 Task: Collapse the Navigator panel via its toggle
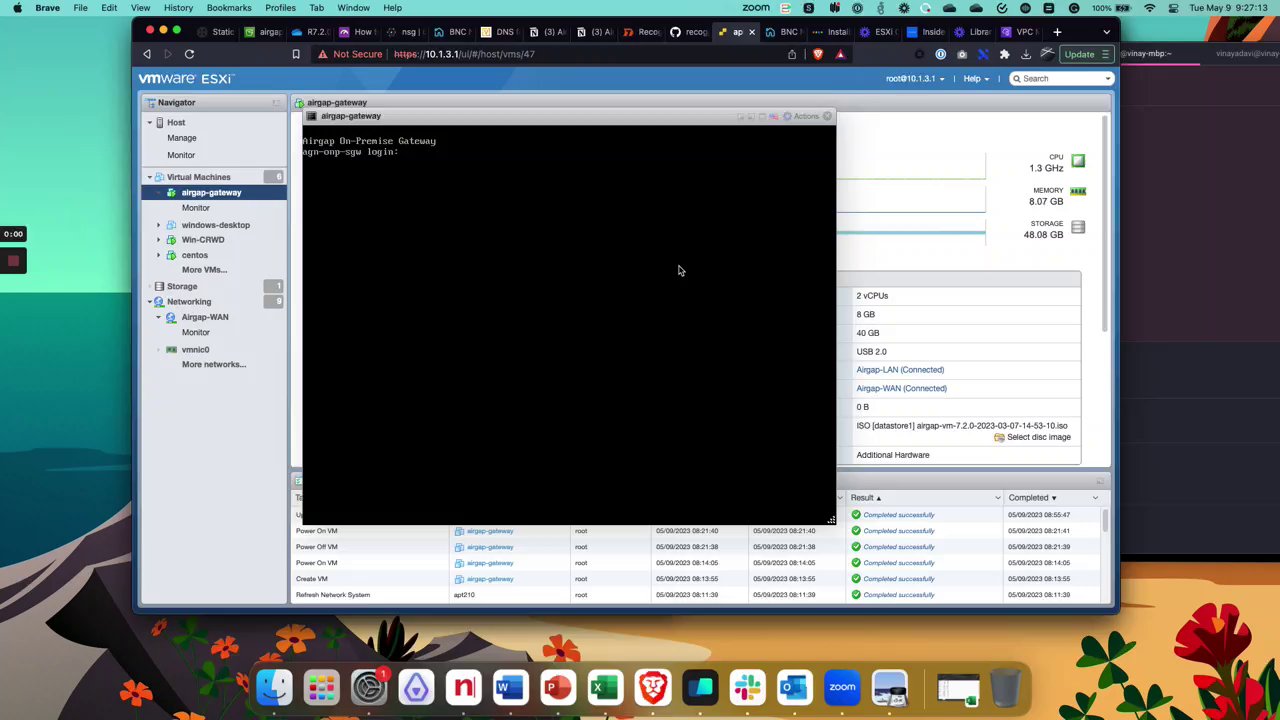[x=276, y=103]
